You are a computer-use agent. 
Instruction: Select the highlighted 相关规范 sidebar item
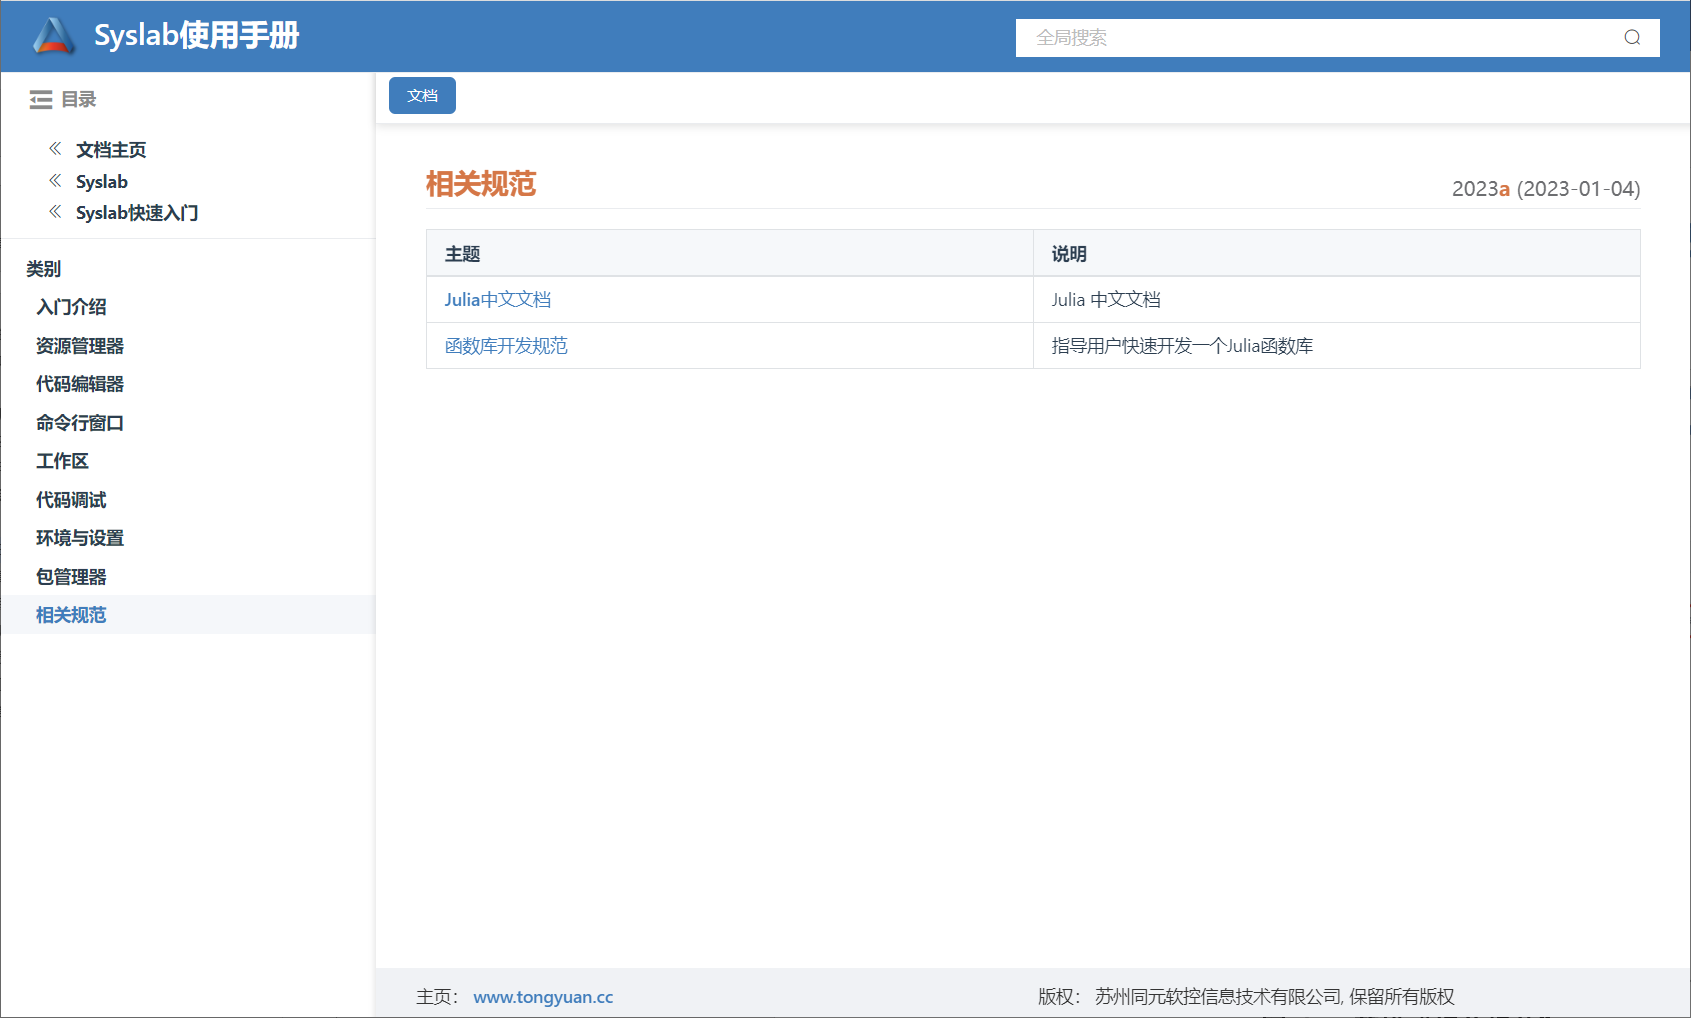click(x=71, y=615)
